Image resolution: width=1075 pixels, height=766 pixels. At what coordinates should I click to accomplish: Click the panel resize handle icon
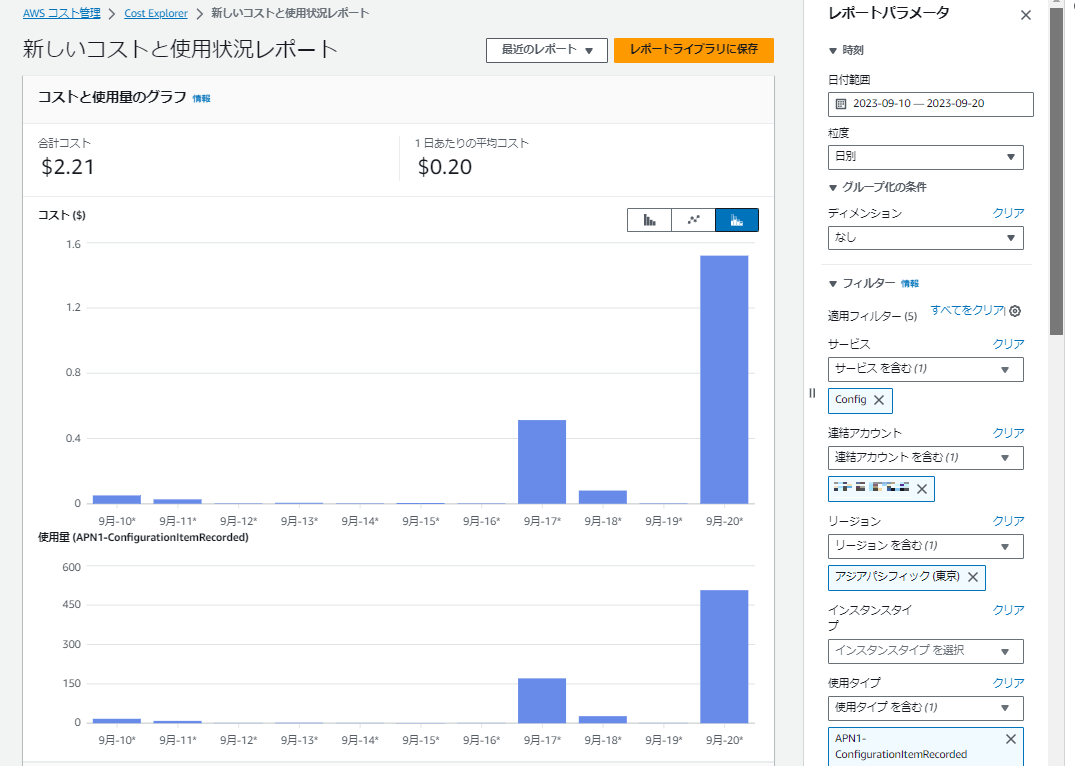(x=812, y=393)
